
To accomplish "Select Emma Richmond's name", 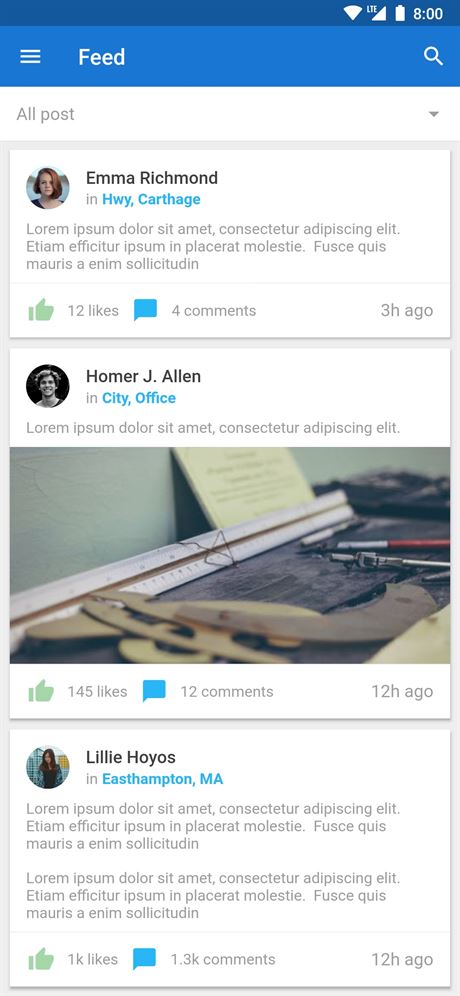I will coord(152,178).
